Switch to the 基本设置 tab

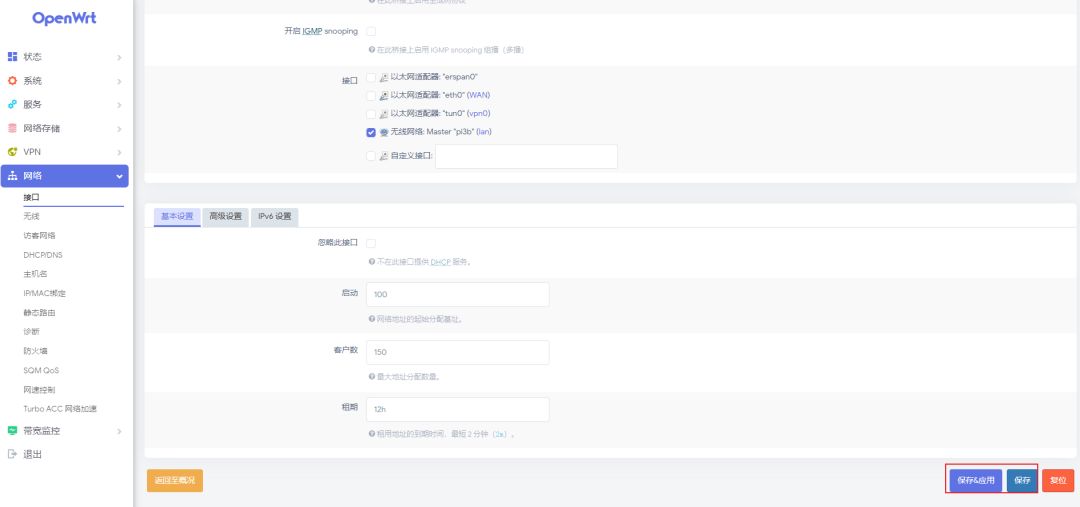pos(177,216)
